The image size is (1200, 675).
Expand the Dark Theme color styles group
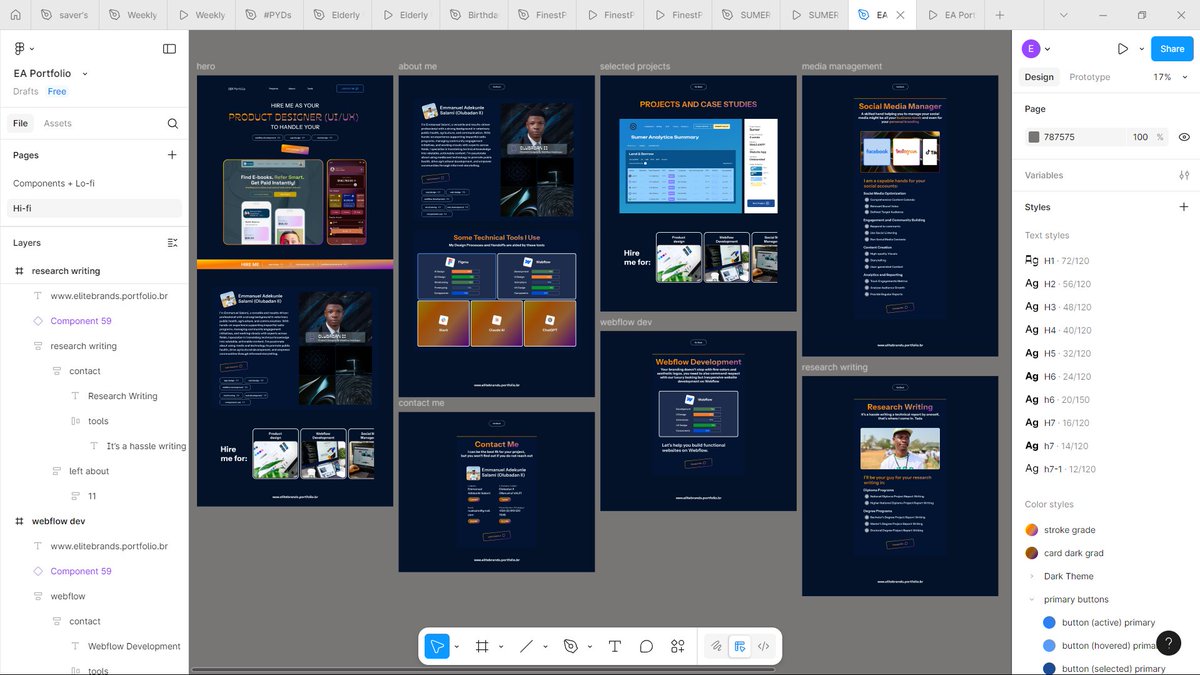(1032, 576)
